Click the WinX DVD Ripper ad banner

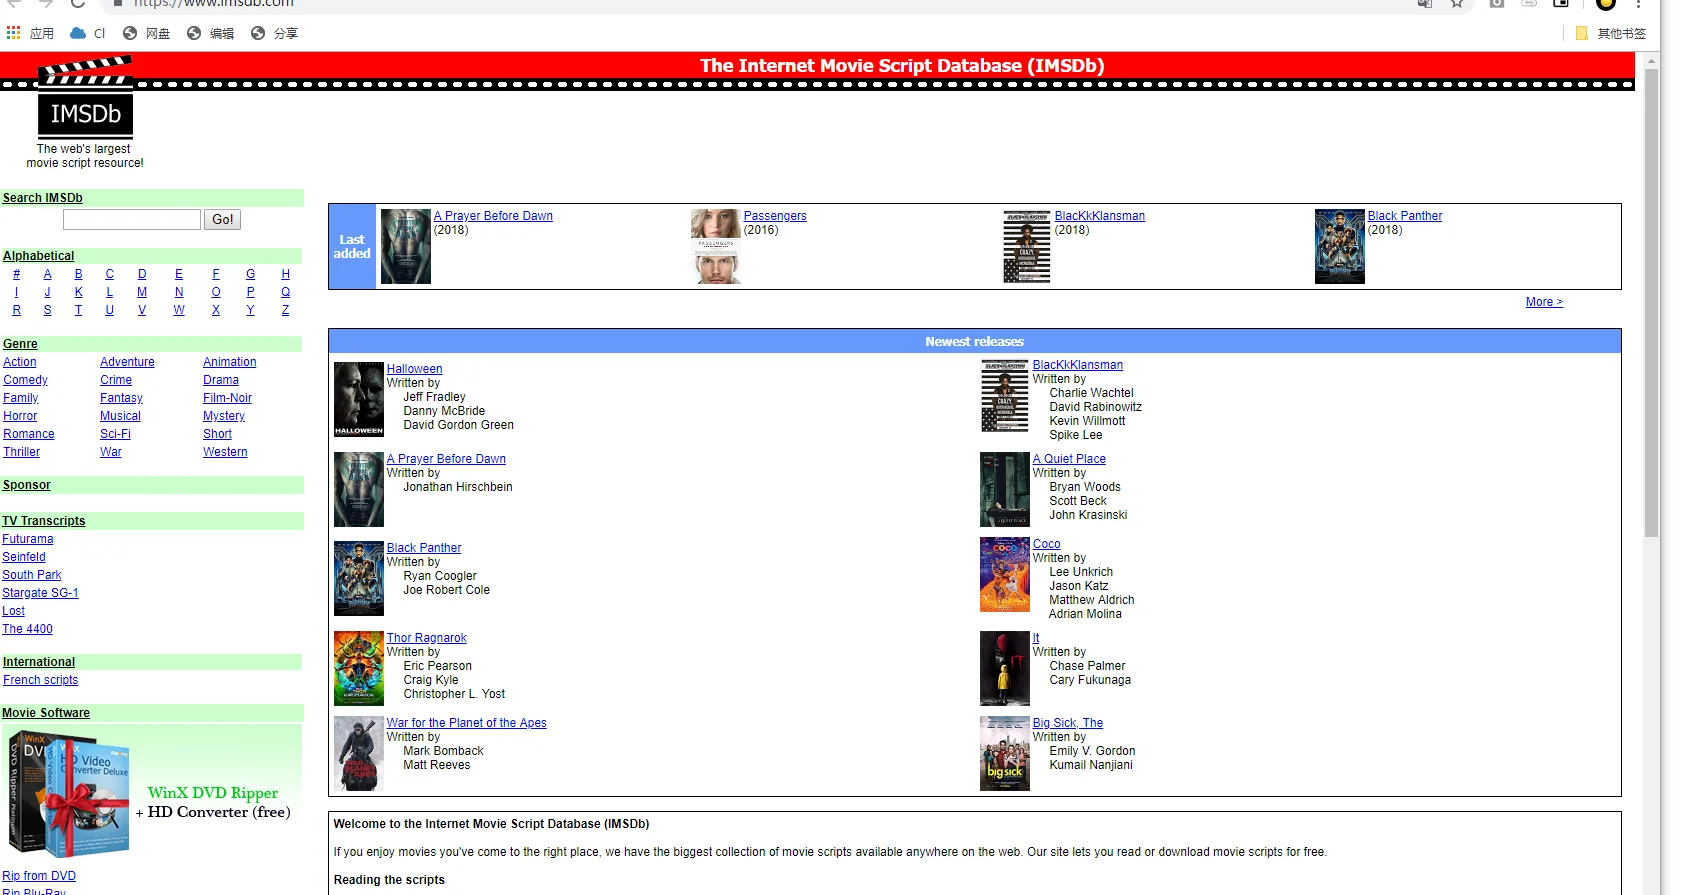pos(152,793)
